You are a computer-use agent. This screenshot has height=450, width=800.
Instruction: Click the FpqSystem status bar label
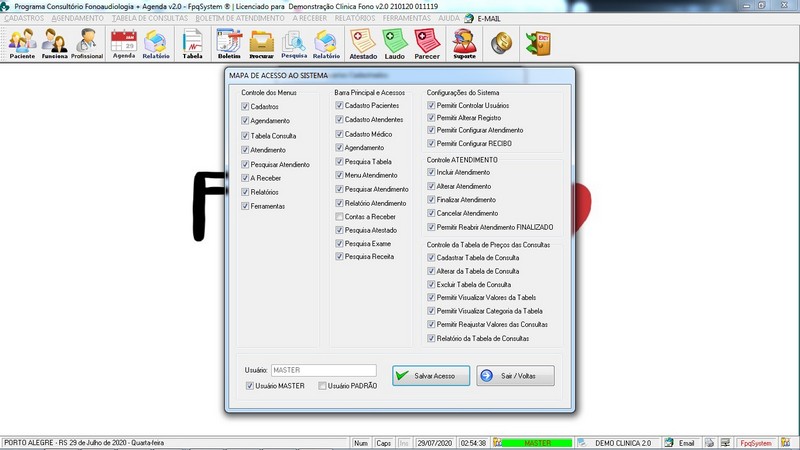(756, 443)
